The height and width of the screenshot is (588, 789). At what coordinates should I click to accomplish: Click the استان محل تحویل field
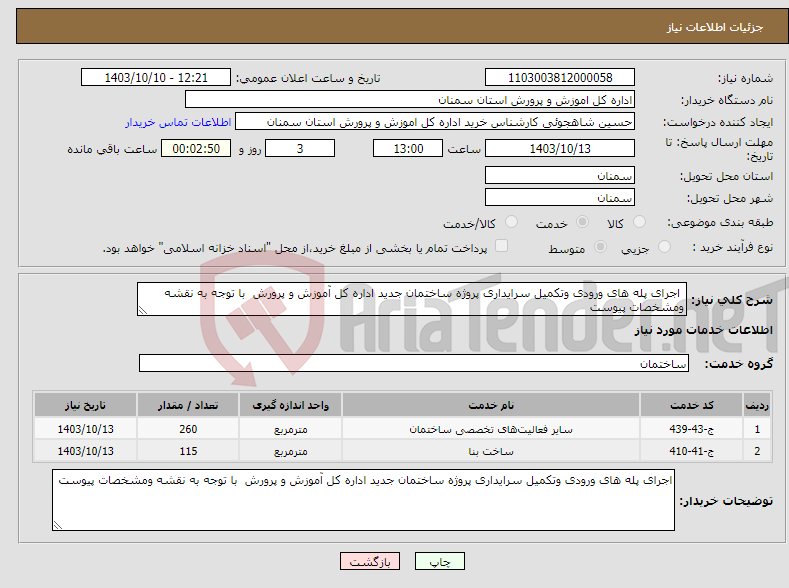(560, 175)
